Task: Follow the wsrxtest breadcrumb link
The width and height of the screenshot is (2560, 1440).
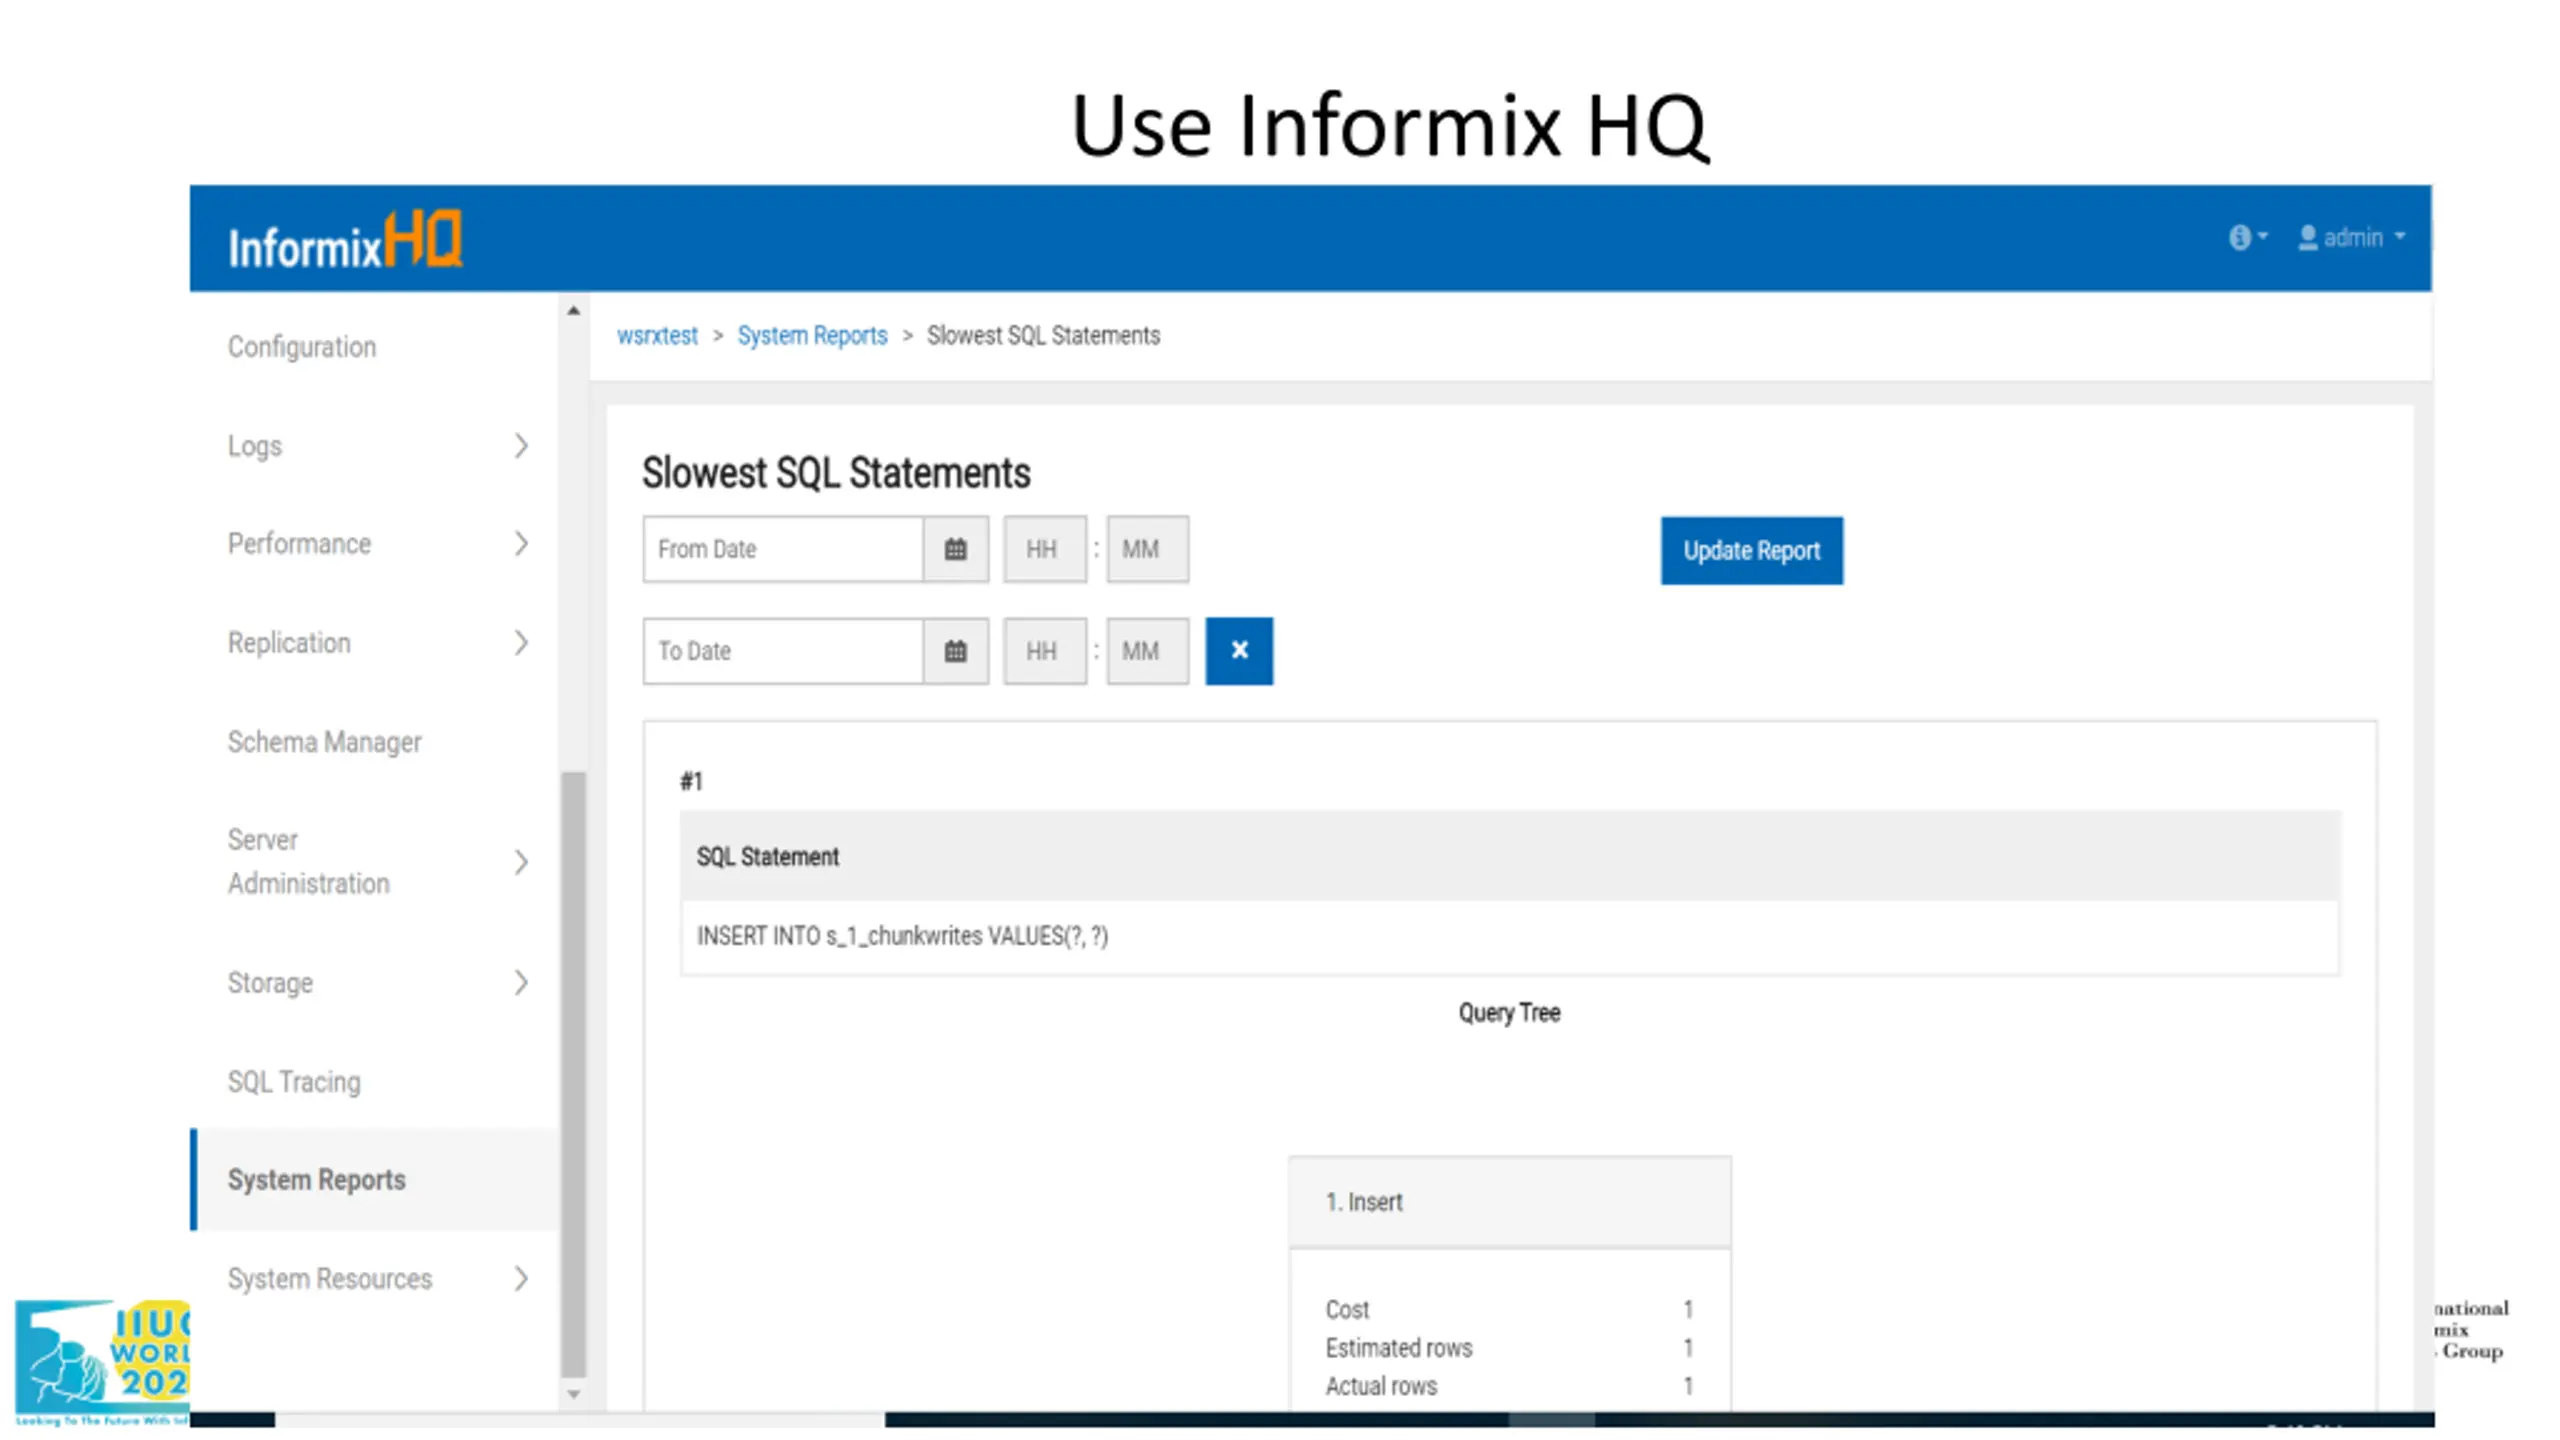Action: [x=657, y=336]
